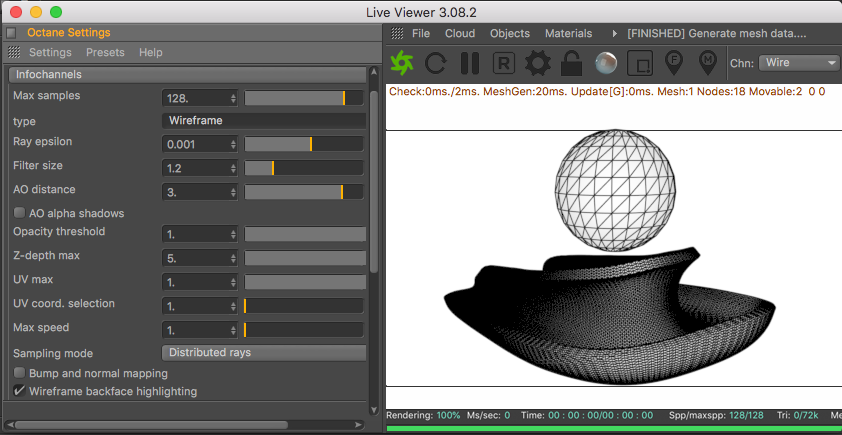Image resolution: width=842 pixels, height=435 pixels.
Task: Open the File menu in Live Viewer
Action: point(421,33)
